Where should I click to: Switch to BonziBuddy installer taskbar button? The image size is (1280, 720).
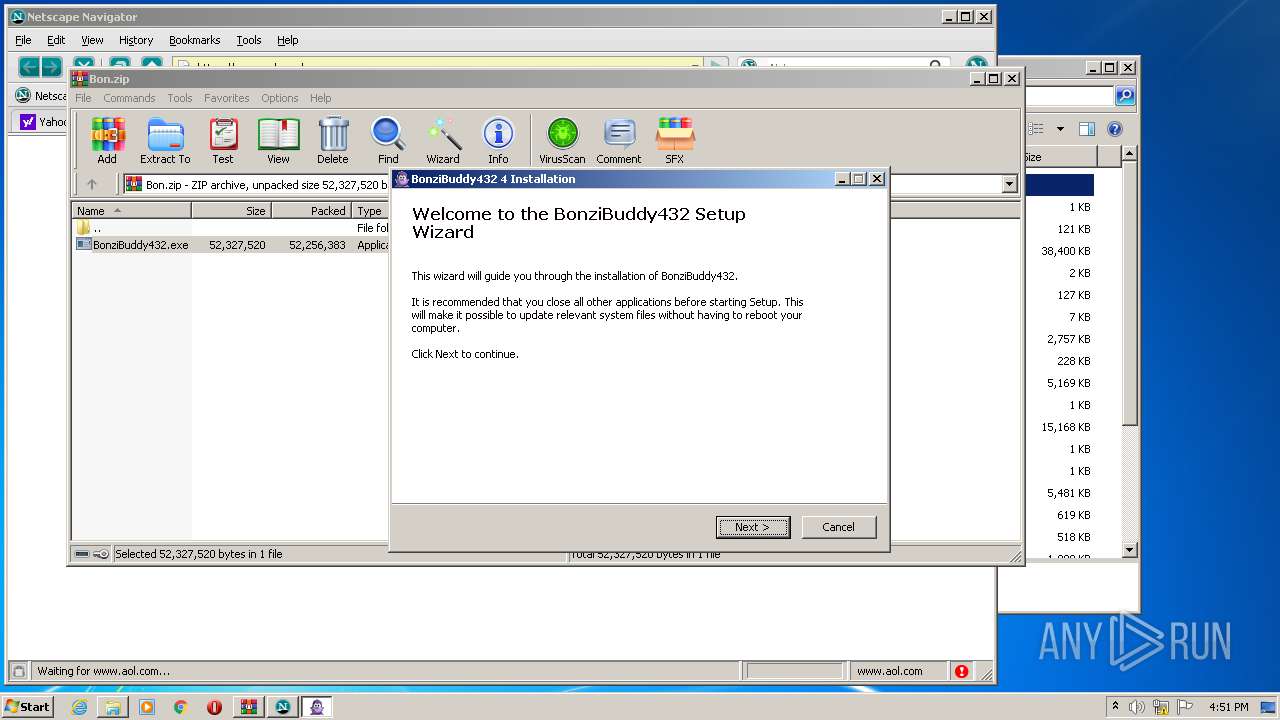(x=317, y=707)
